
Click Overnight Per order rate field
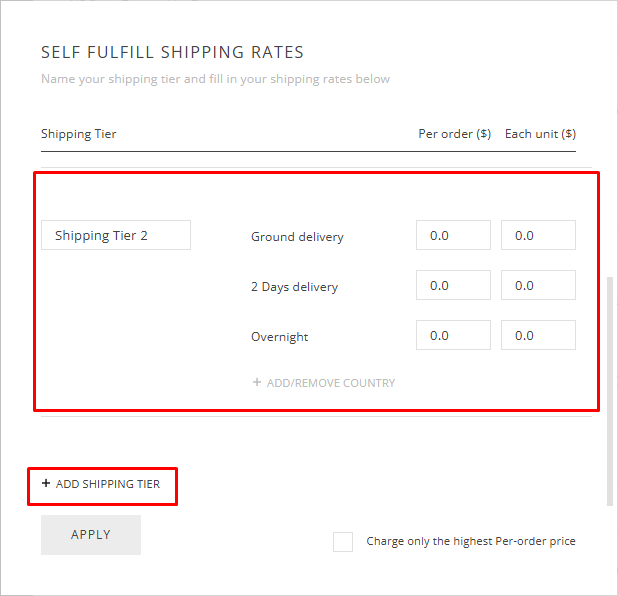point(453,336)
